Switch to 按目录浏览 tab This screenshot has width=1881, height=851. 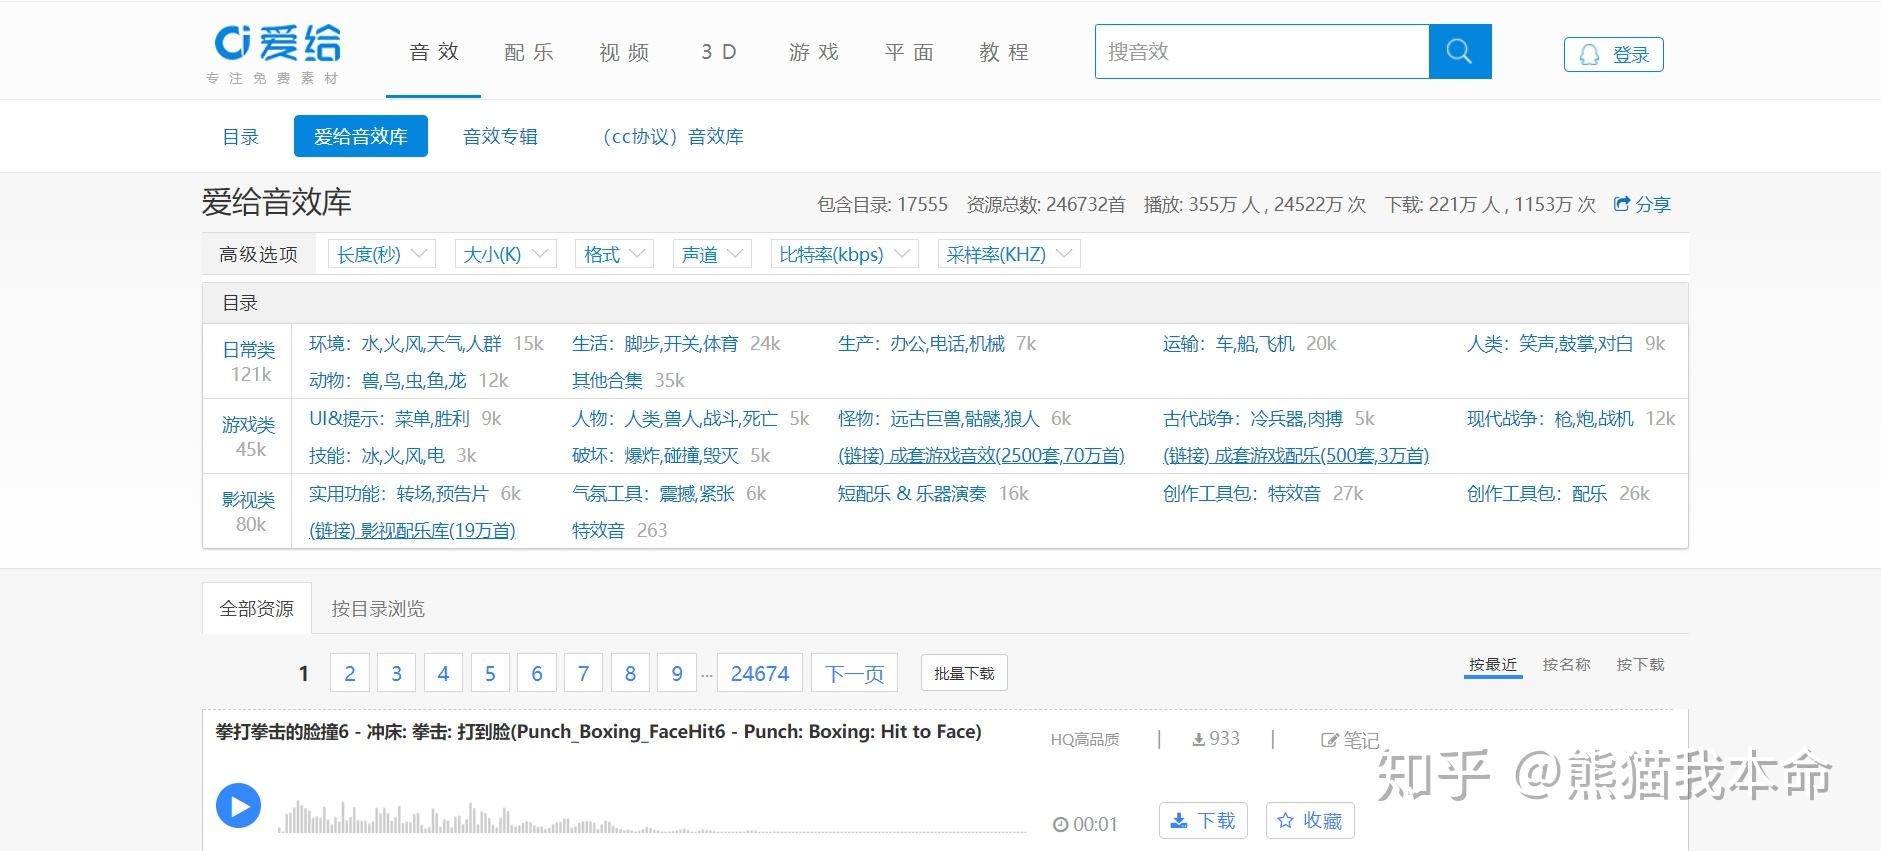point(378,608)
